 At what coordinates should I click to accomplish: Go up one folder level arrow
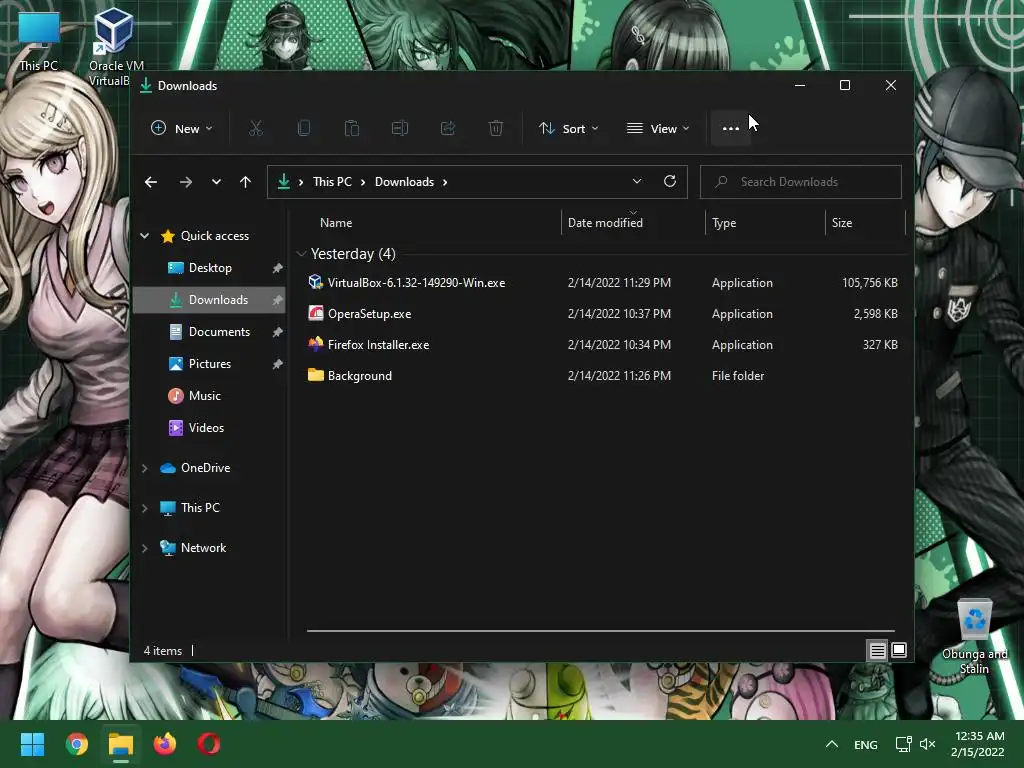246,182
